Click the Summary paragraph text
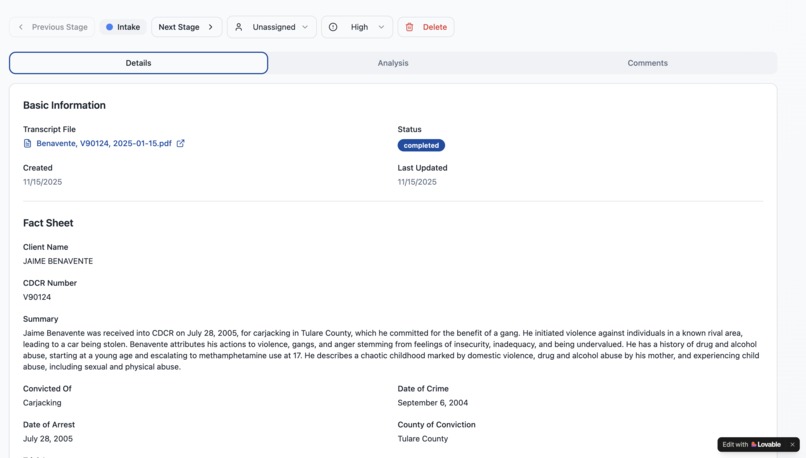This screenshot has height=458, width=806. click(391, 350)
